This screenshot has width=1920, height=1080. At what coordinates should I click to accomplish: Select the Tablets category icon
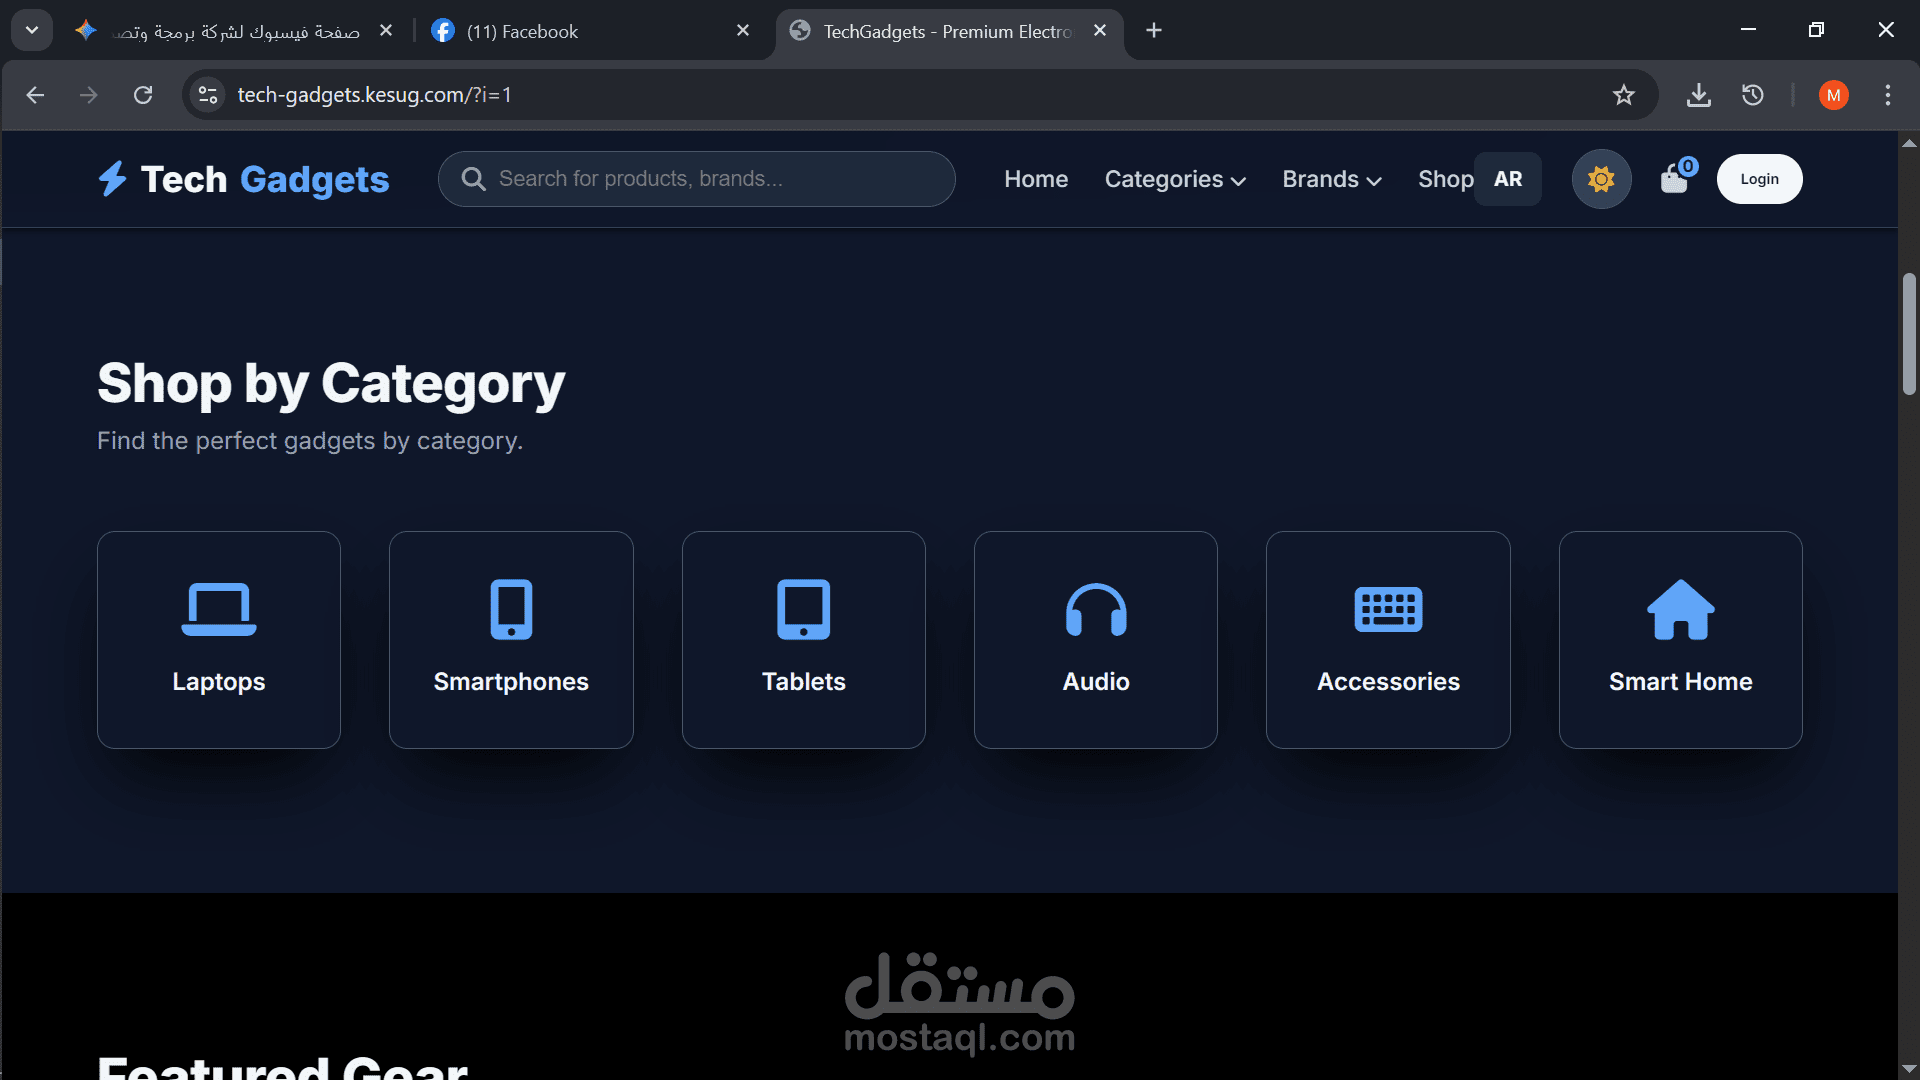coord(803,609)
